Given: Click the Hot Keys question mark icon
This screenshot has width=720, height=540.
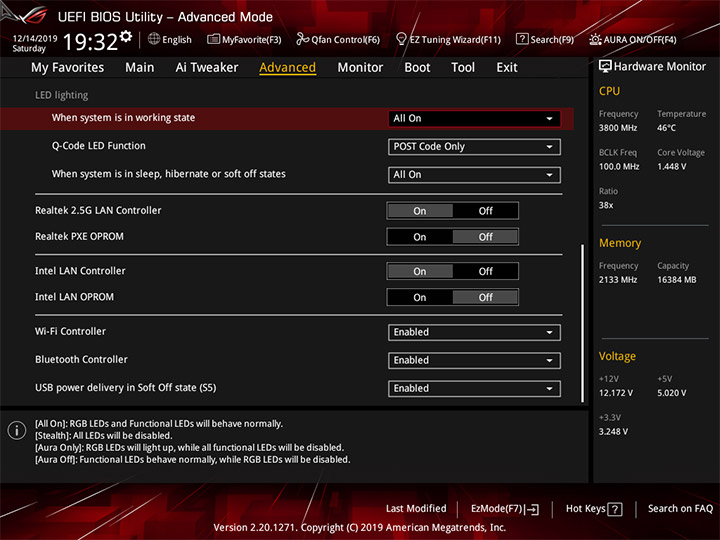Looking at the screenshot, I should click(x=614, y=509).
